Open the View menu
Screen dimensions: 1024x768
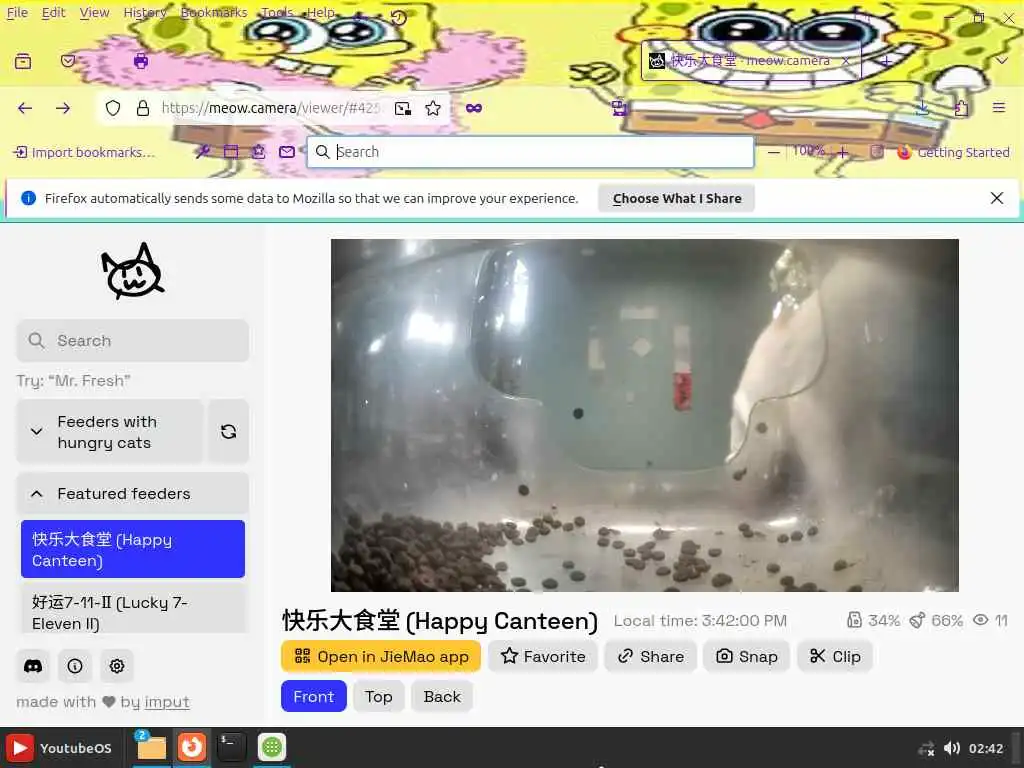pos(95,12)
